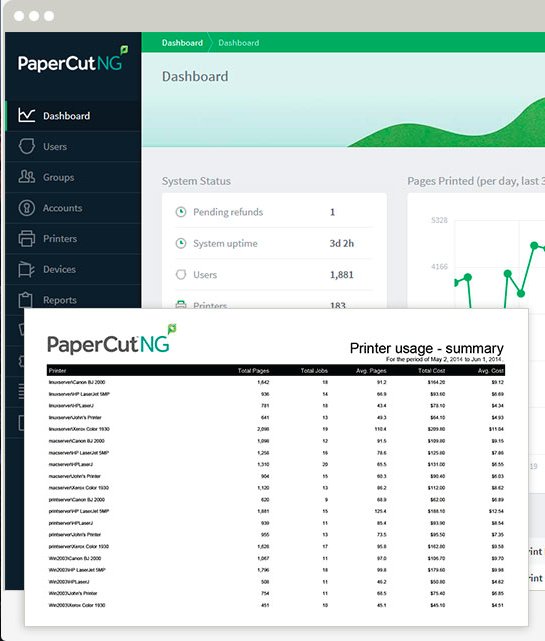Click the Users shield icon in the sidebar
The image size is (545, 641).
pos(27,146)
